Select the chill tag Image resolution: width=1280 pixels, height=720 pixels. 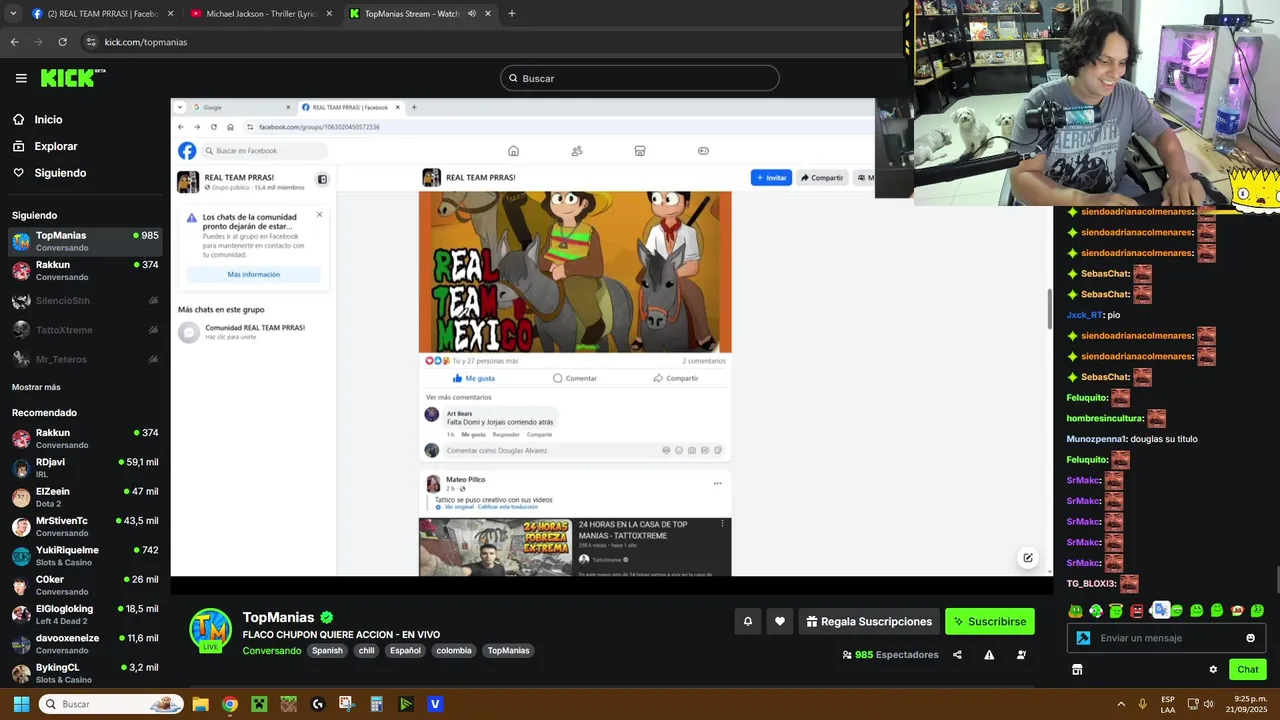click(x=366, y=650)
